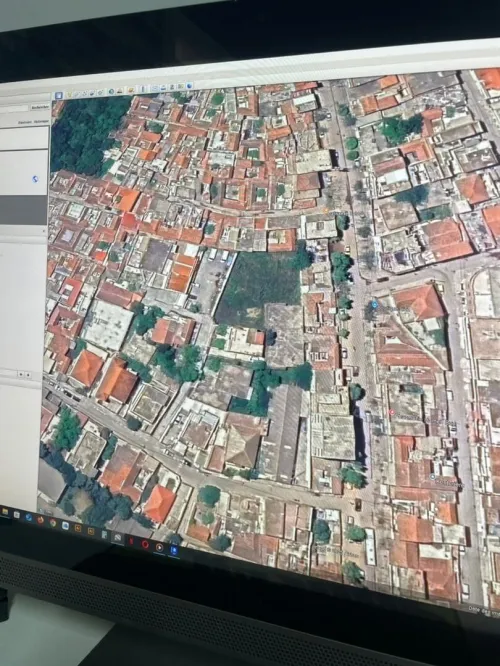Open the Email toolbar icon

(155, 88)
